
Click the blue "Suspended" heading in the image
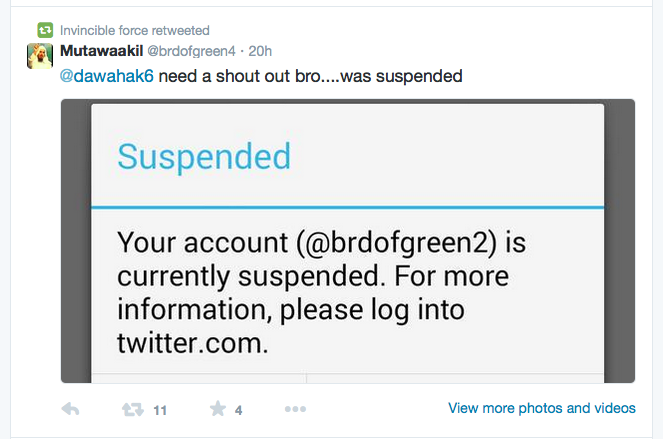(204, 157)
